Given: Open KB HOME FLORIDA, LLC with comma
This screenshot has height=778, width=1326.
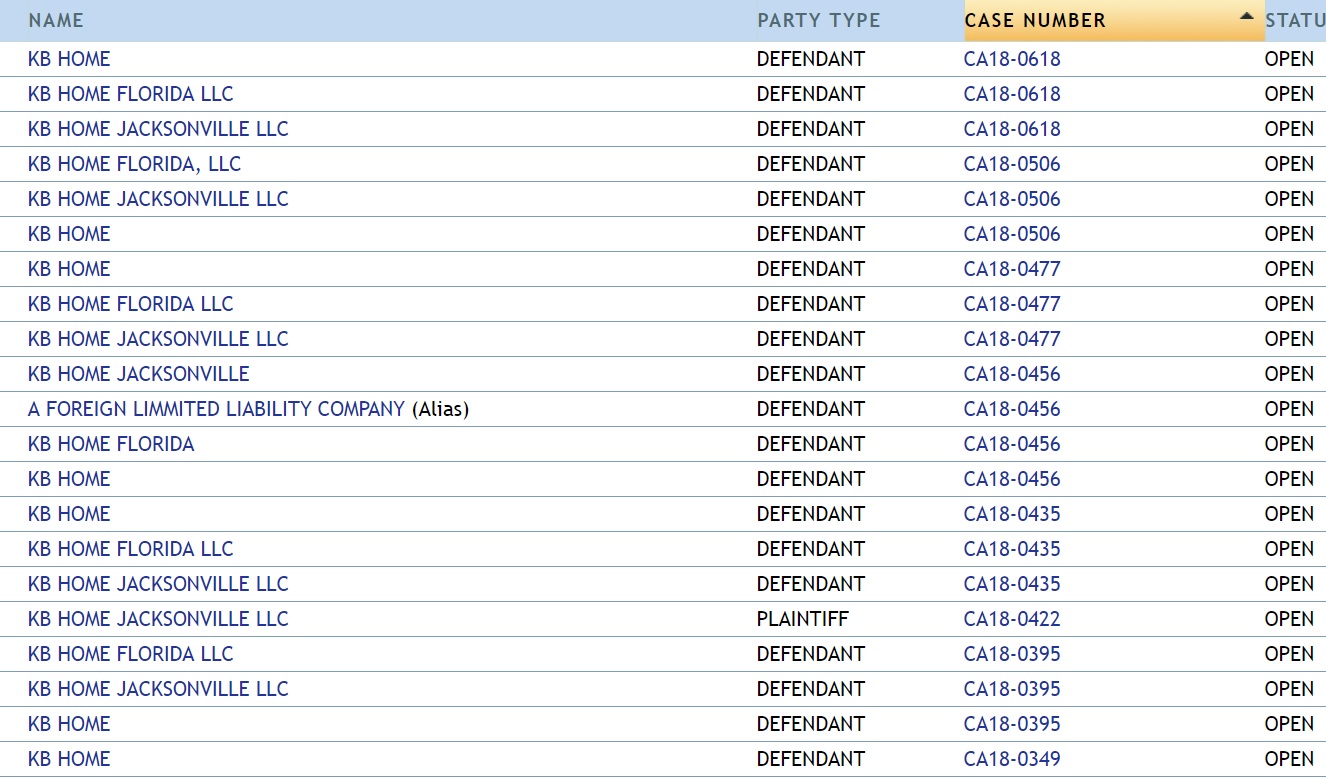Looking at the screenshot, I should coord(134,164).
